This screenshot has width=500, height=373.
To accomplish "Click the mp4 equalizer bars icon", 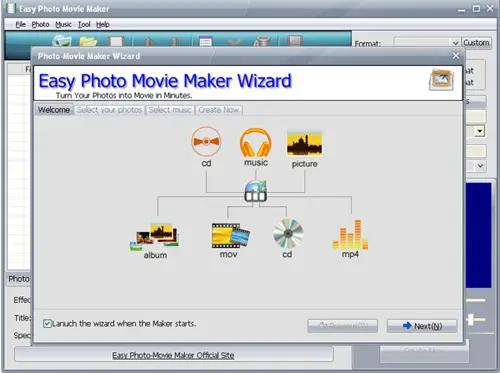I will [350, 235].
